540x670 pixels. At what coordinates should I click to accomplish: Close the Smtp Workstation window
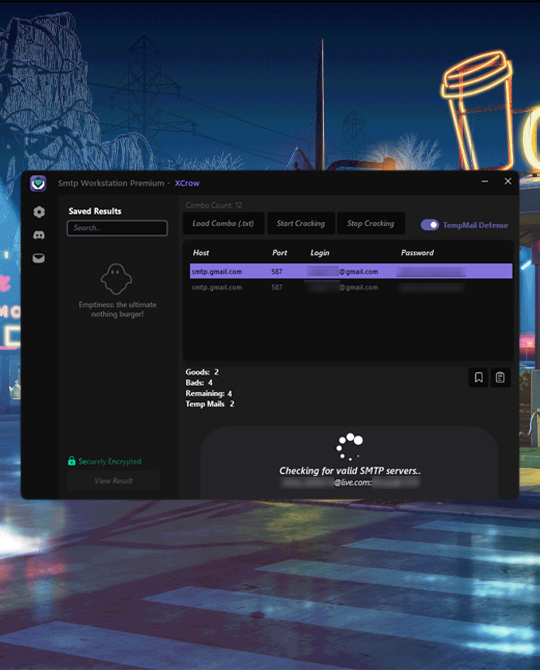click(x=508, y=181)
